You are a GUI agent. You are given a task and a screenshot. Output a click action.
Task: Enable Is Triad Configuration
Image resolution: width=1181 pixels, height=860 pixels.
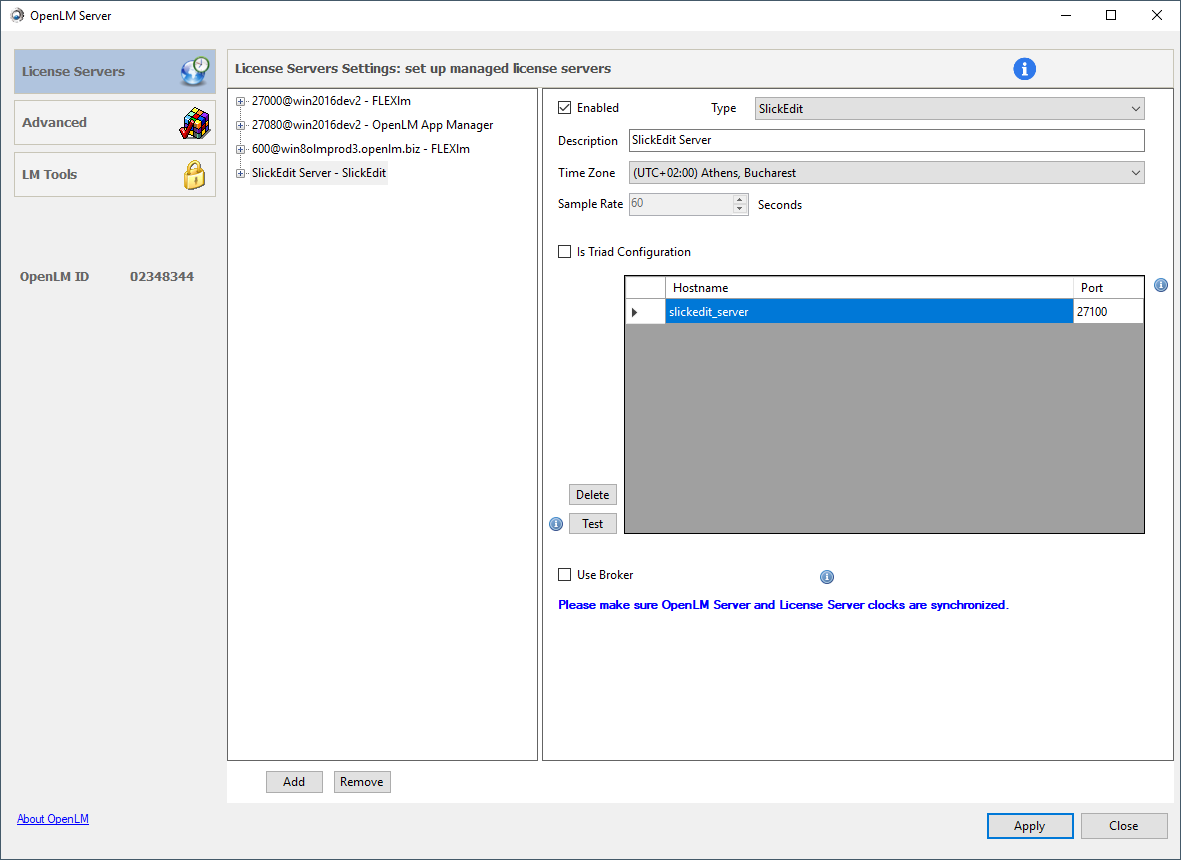coord(564,251)
